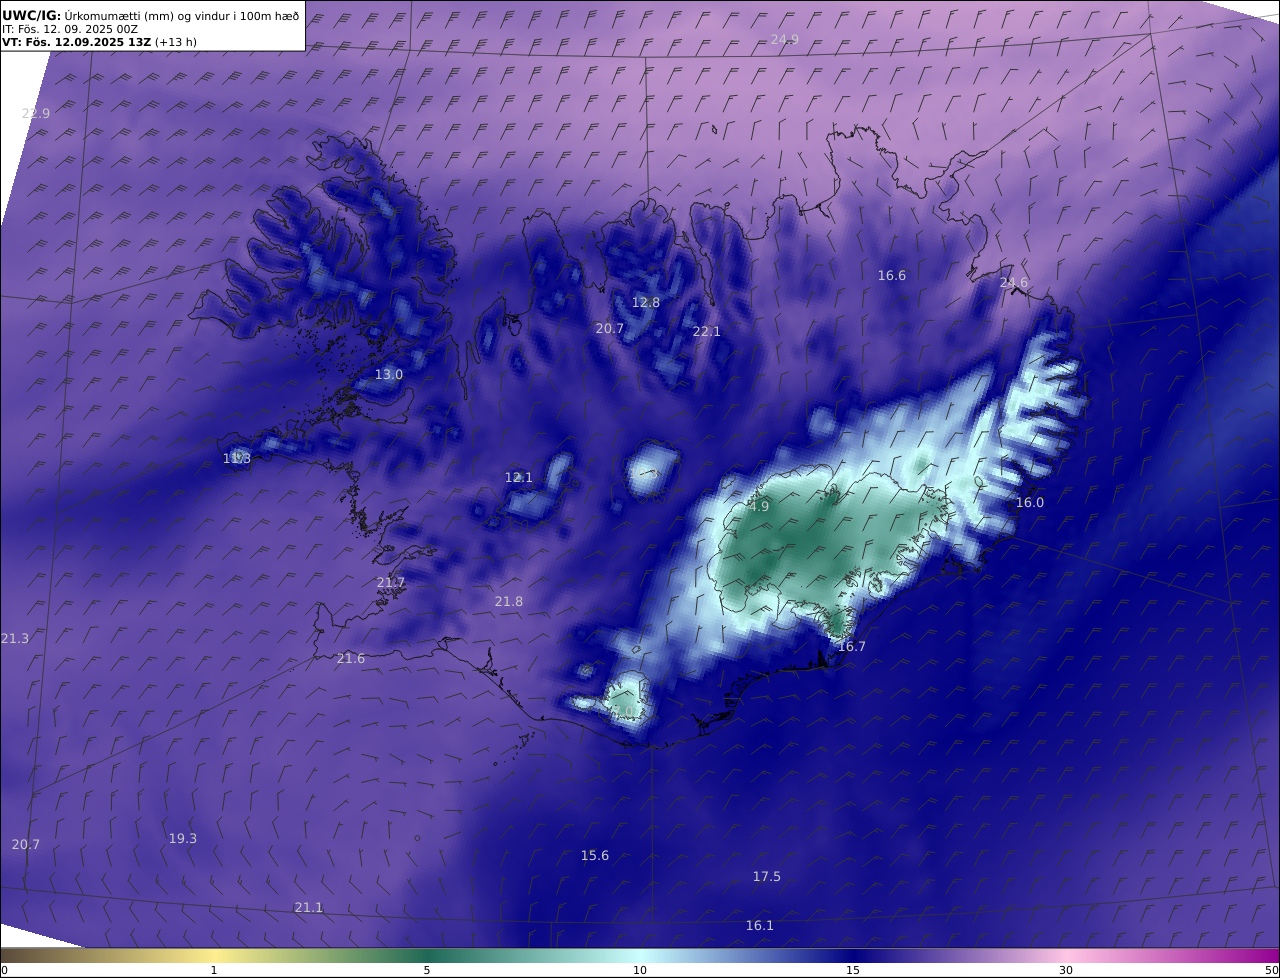This screenshot has height=978, width=1280.
Task: Click the 21.6 value label
Action: (351, 658)
